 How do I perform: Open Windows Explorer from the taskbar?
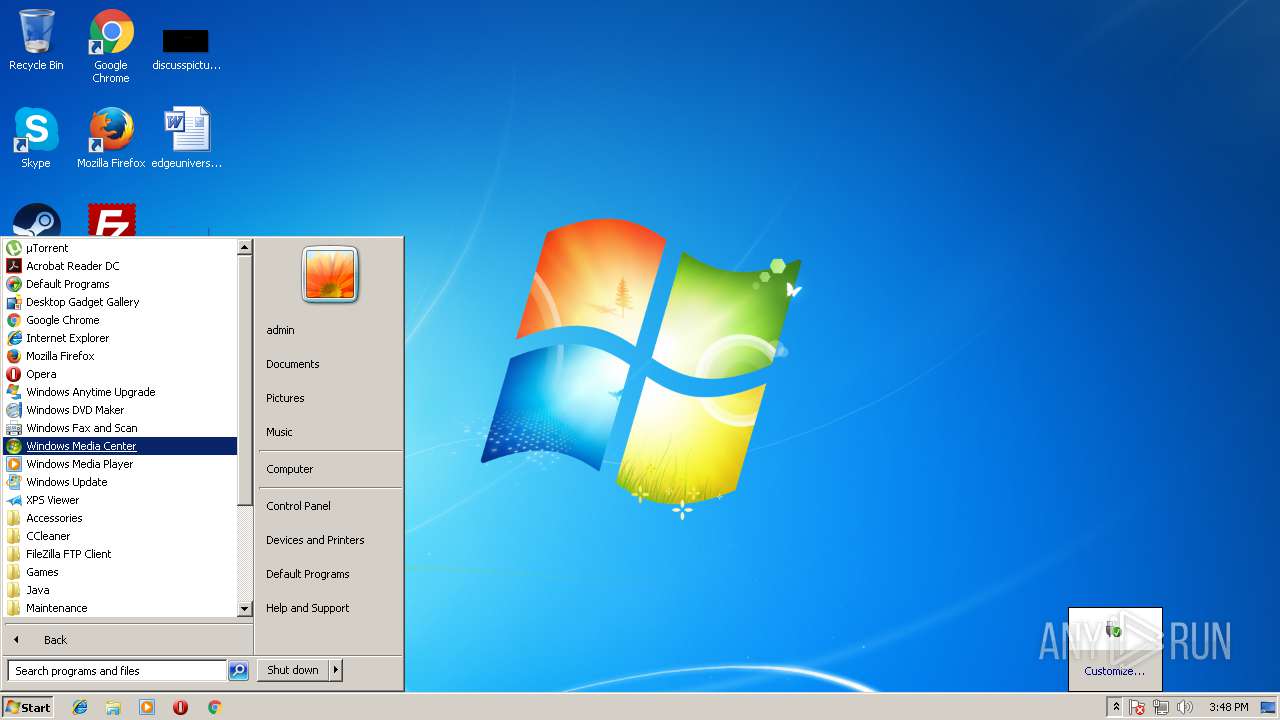pyautogui.click(x=113, y=707)
